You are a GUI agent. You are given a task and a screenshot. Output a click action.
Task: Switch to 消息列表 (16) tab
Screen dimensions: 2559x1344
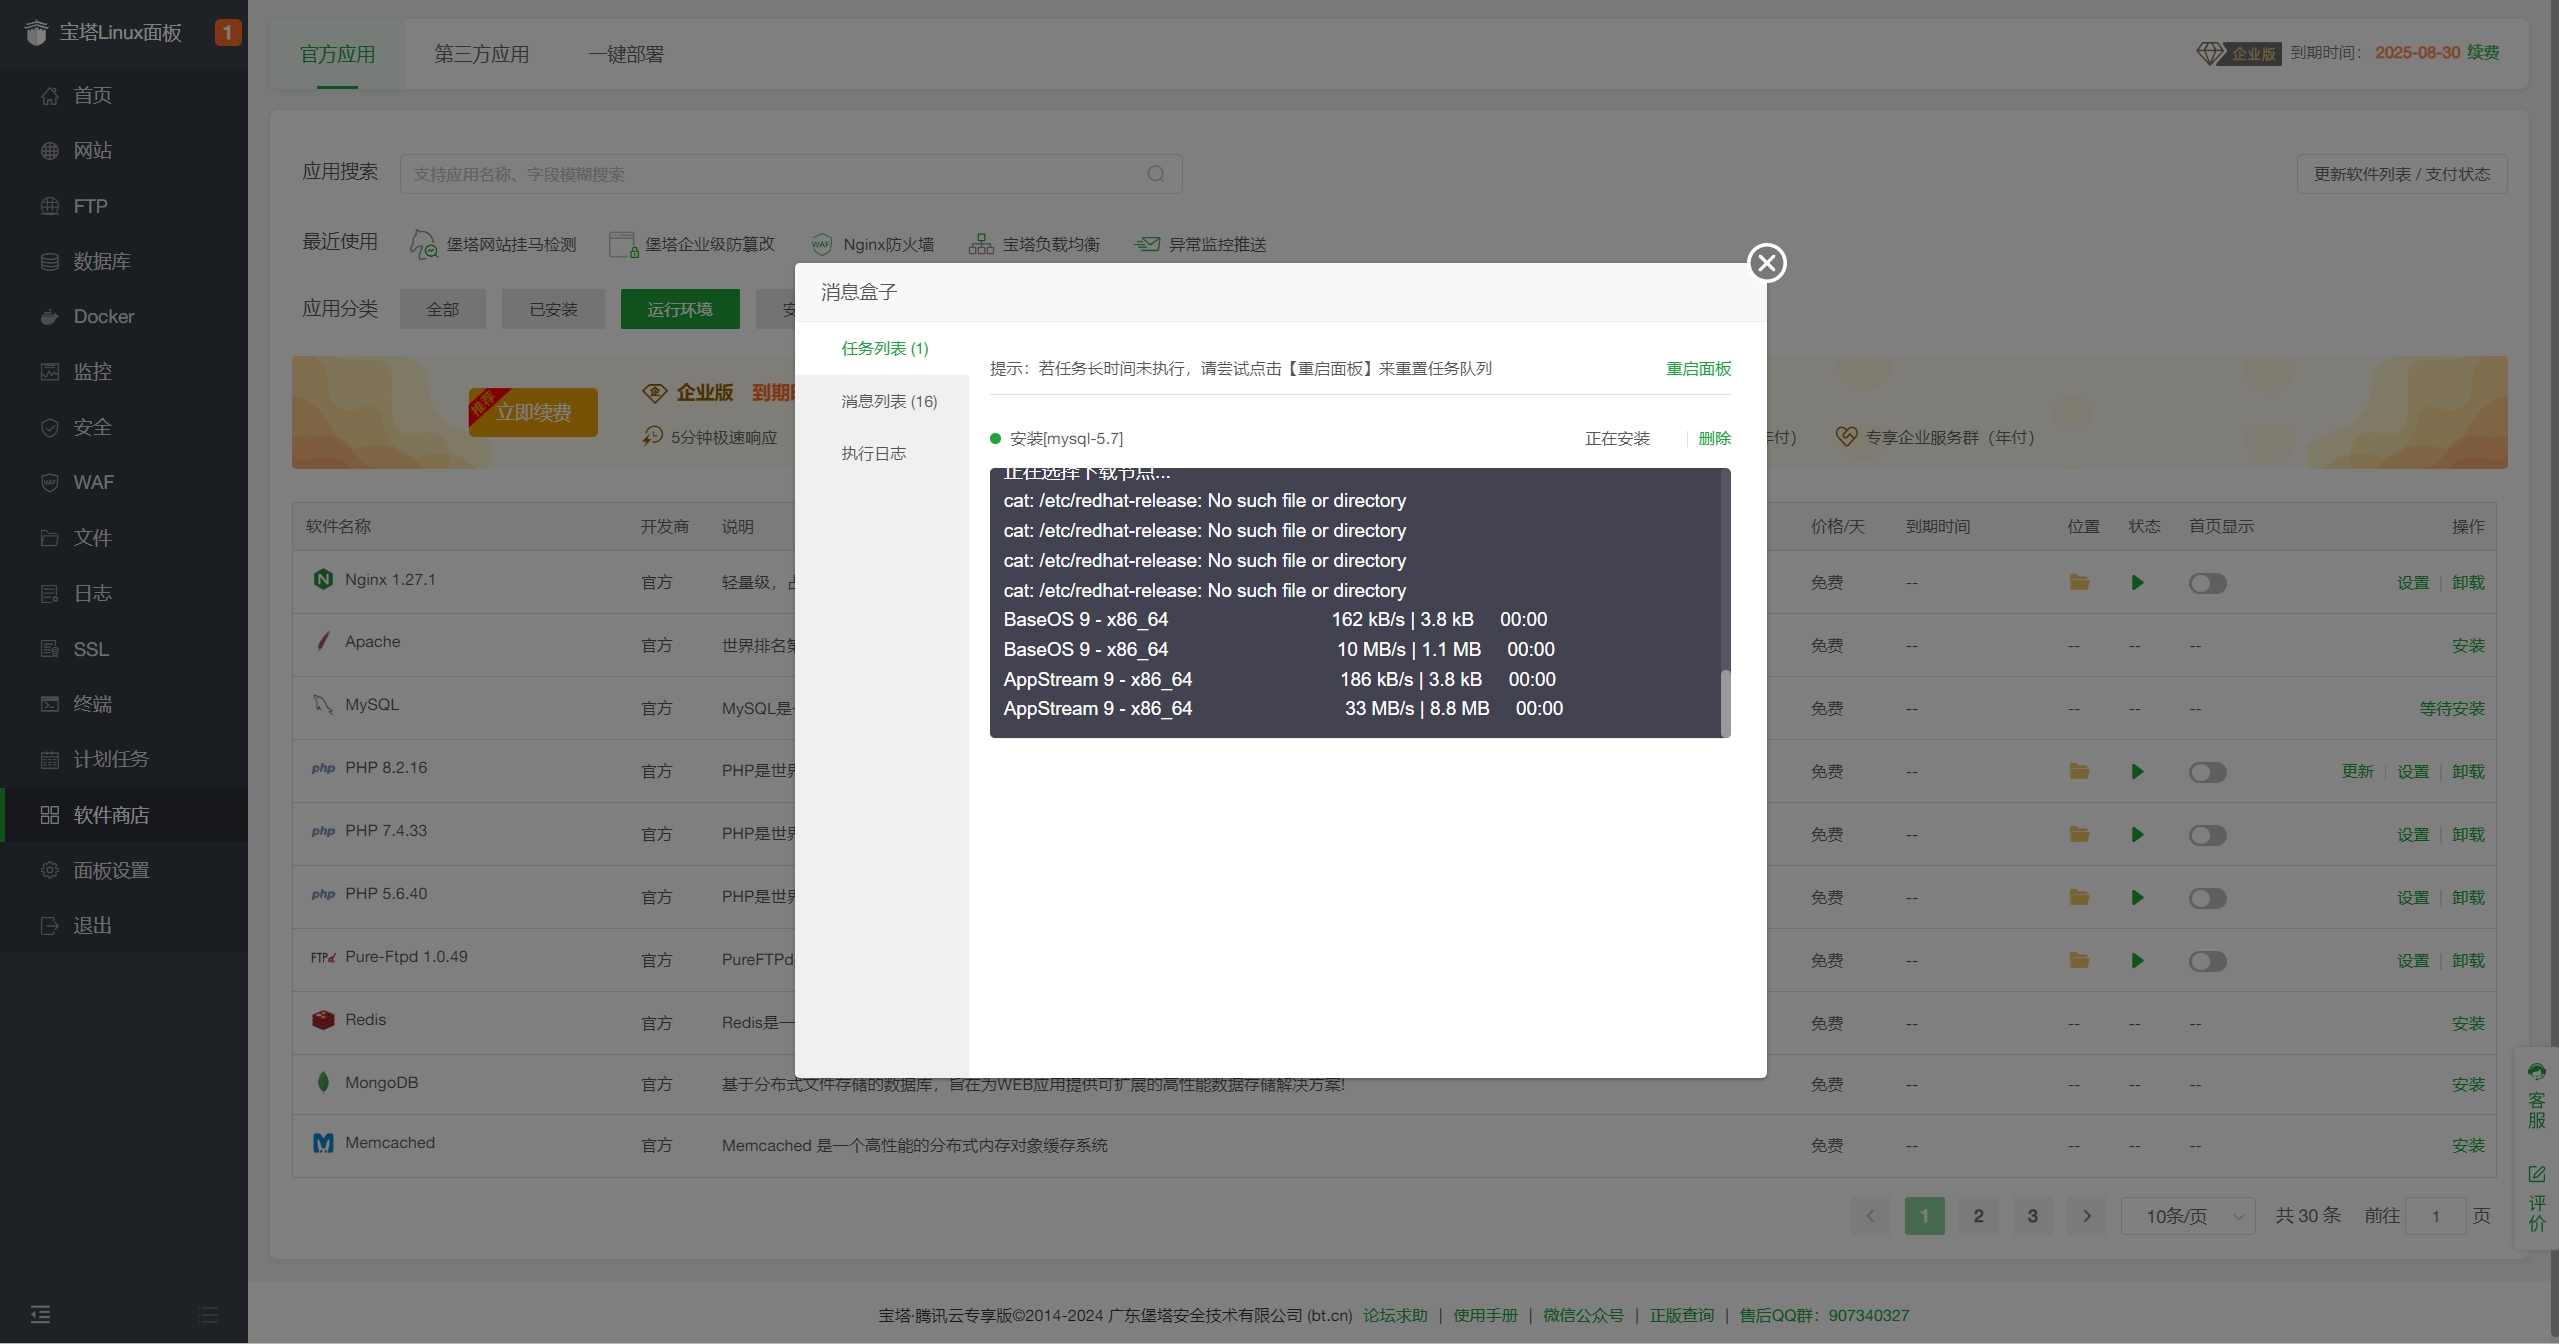888,401
